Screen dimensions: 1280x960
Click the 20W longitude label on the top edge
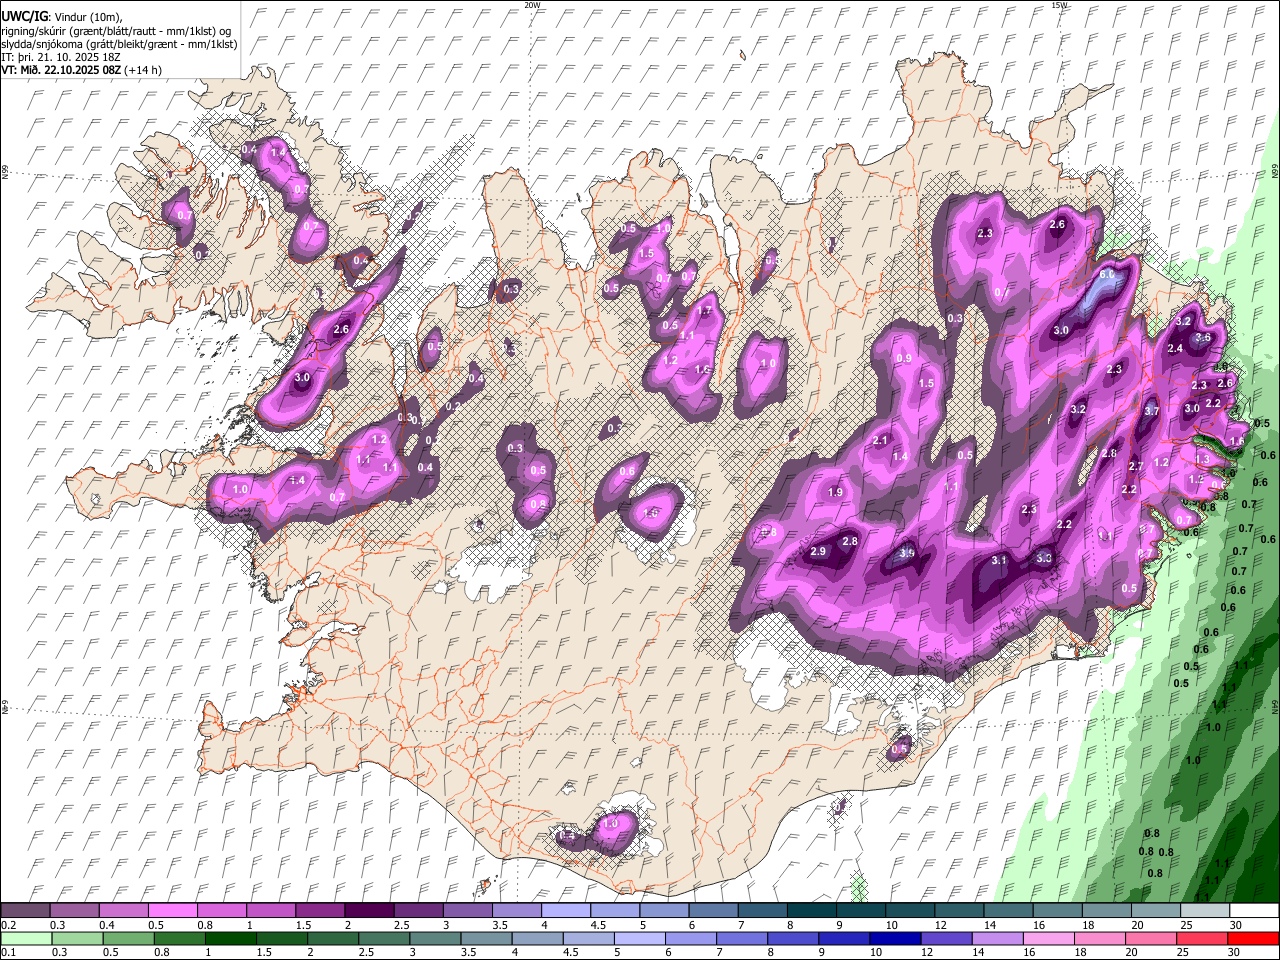click(532, 5)
